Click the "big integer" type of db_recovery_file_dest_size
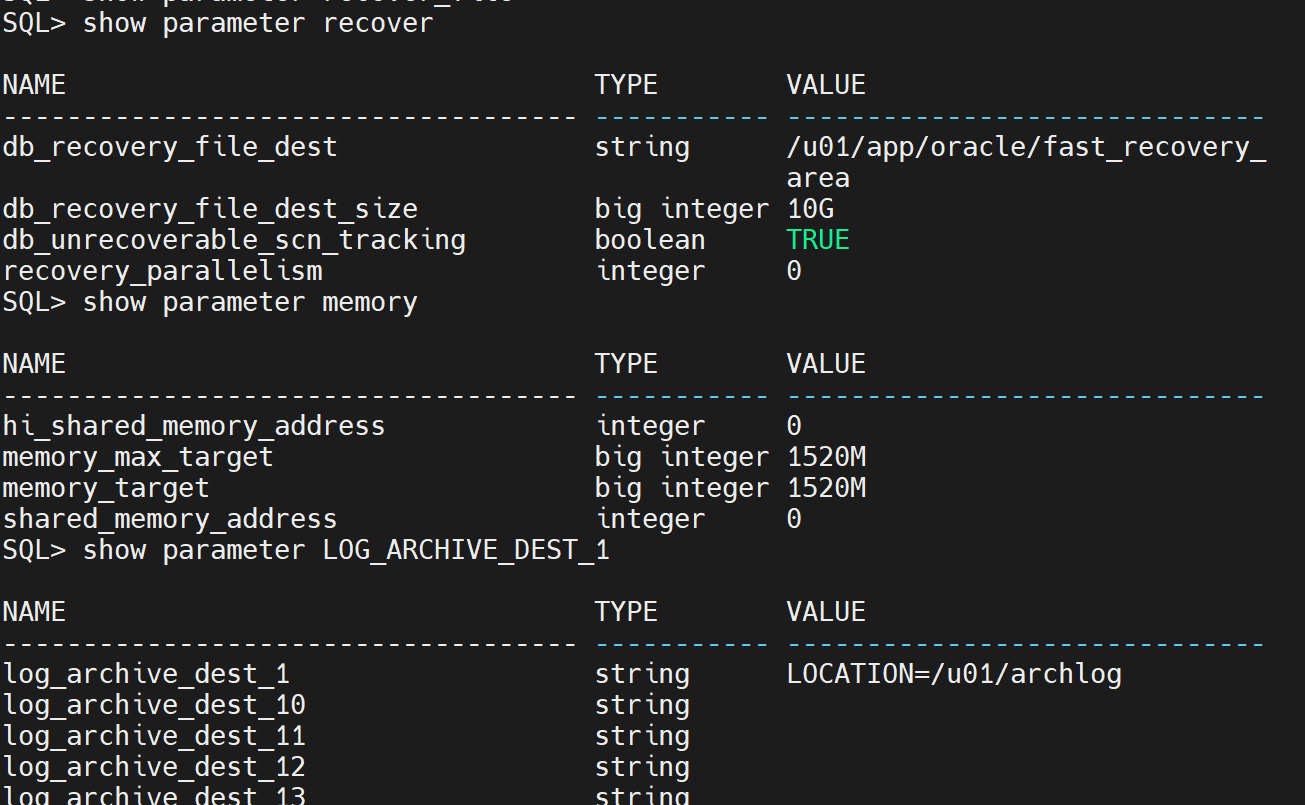Image resolution: width=1305 pixels, height=805 pixels. click(682, 209)
